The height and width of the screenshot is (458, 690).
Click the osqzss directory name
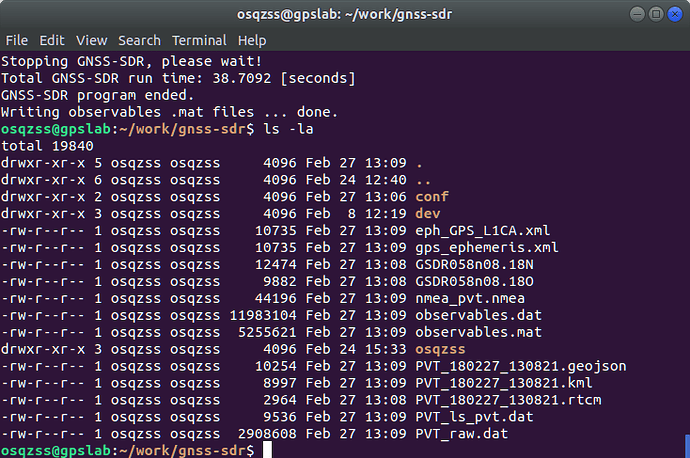[x=440, y=349]
